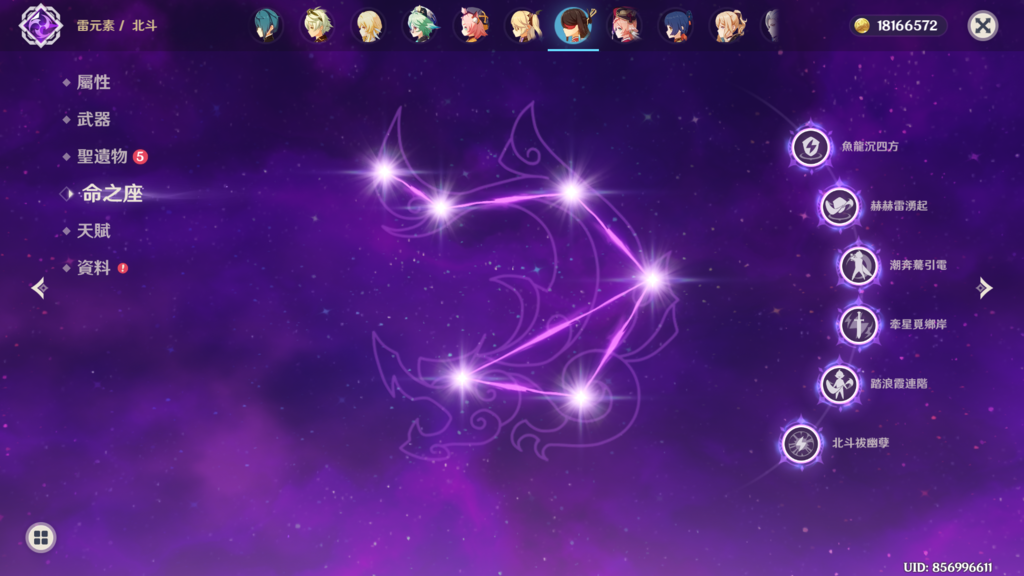Open the 魚龍沉四方 constellation shield icon
1024x576 pixels.
click(x=810, y=146)
